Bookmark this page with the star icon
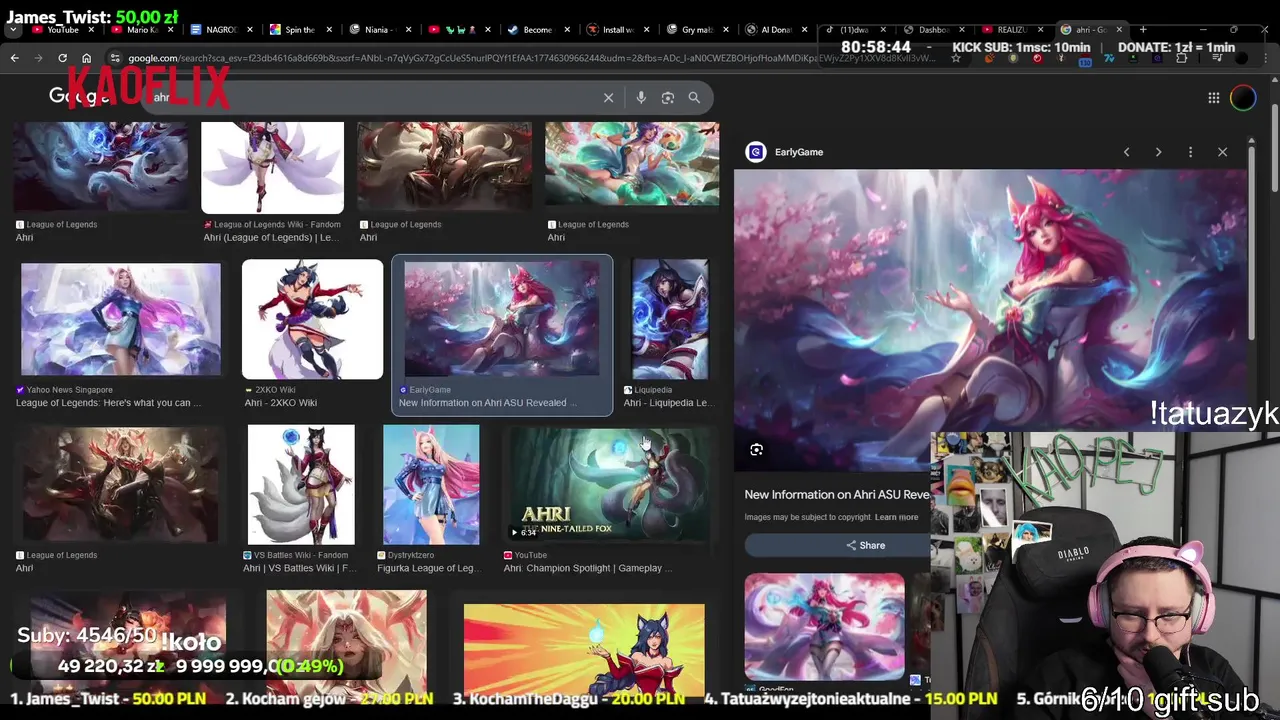Viewport: 1280px width, 720px height. (x=956, y=58)
